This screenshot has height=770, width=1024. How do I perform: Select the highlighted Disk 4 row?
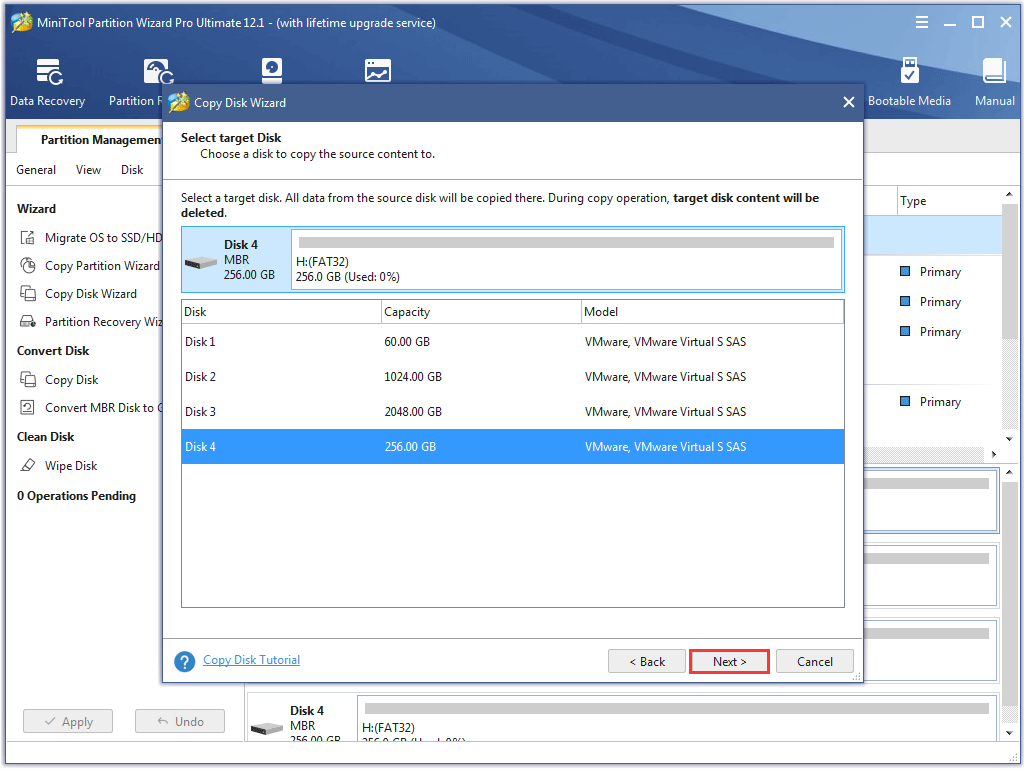point(513,447)
